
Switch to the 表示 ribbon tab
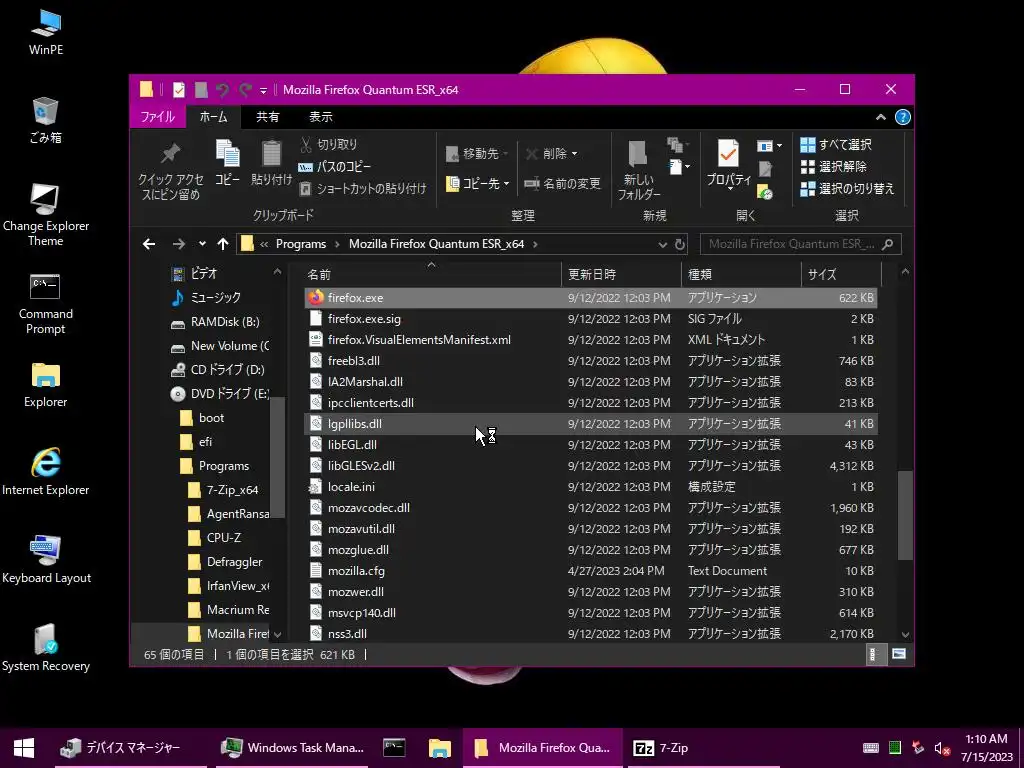pos(321,117)
